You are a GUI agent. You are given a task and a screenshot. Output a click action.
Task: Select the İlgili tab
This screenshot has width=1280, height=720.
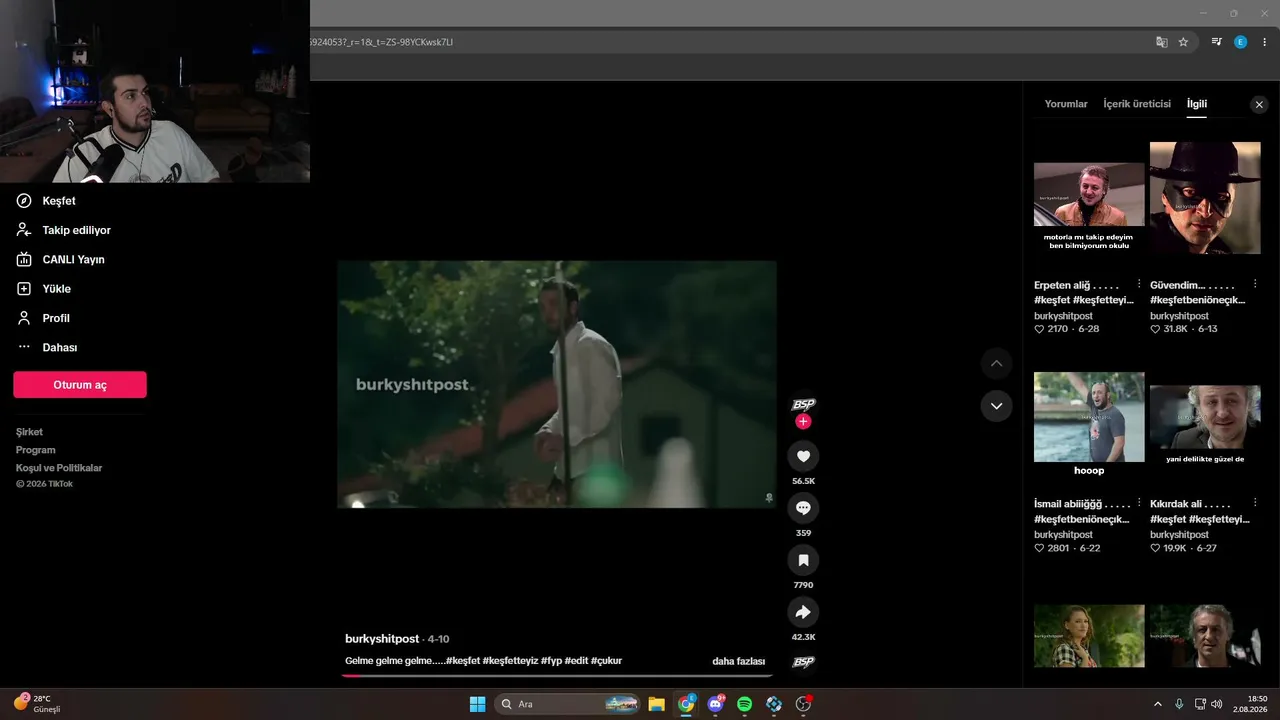tap(1197, 104)
